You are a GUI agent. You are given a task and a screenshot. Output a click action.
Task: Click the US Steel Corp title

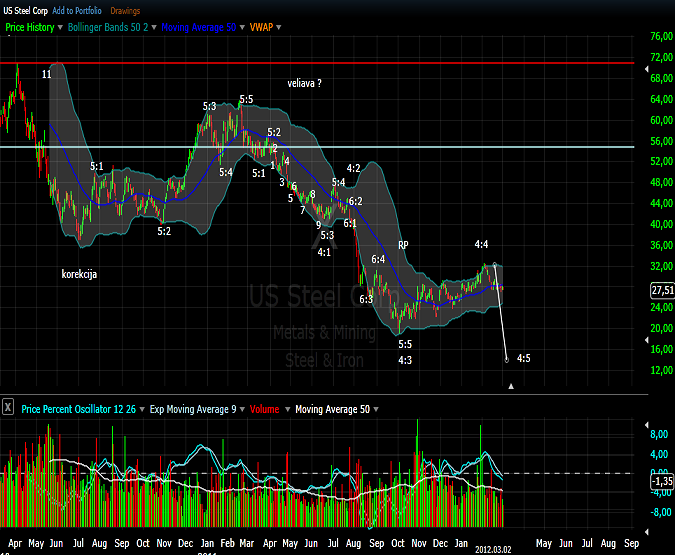pyautogui.click(x=26, y=10)
